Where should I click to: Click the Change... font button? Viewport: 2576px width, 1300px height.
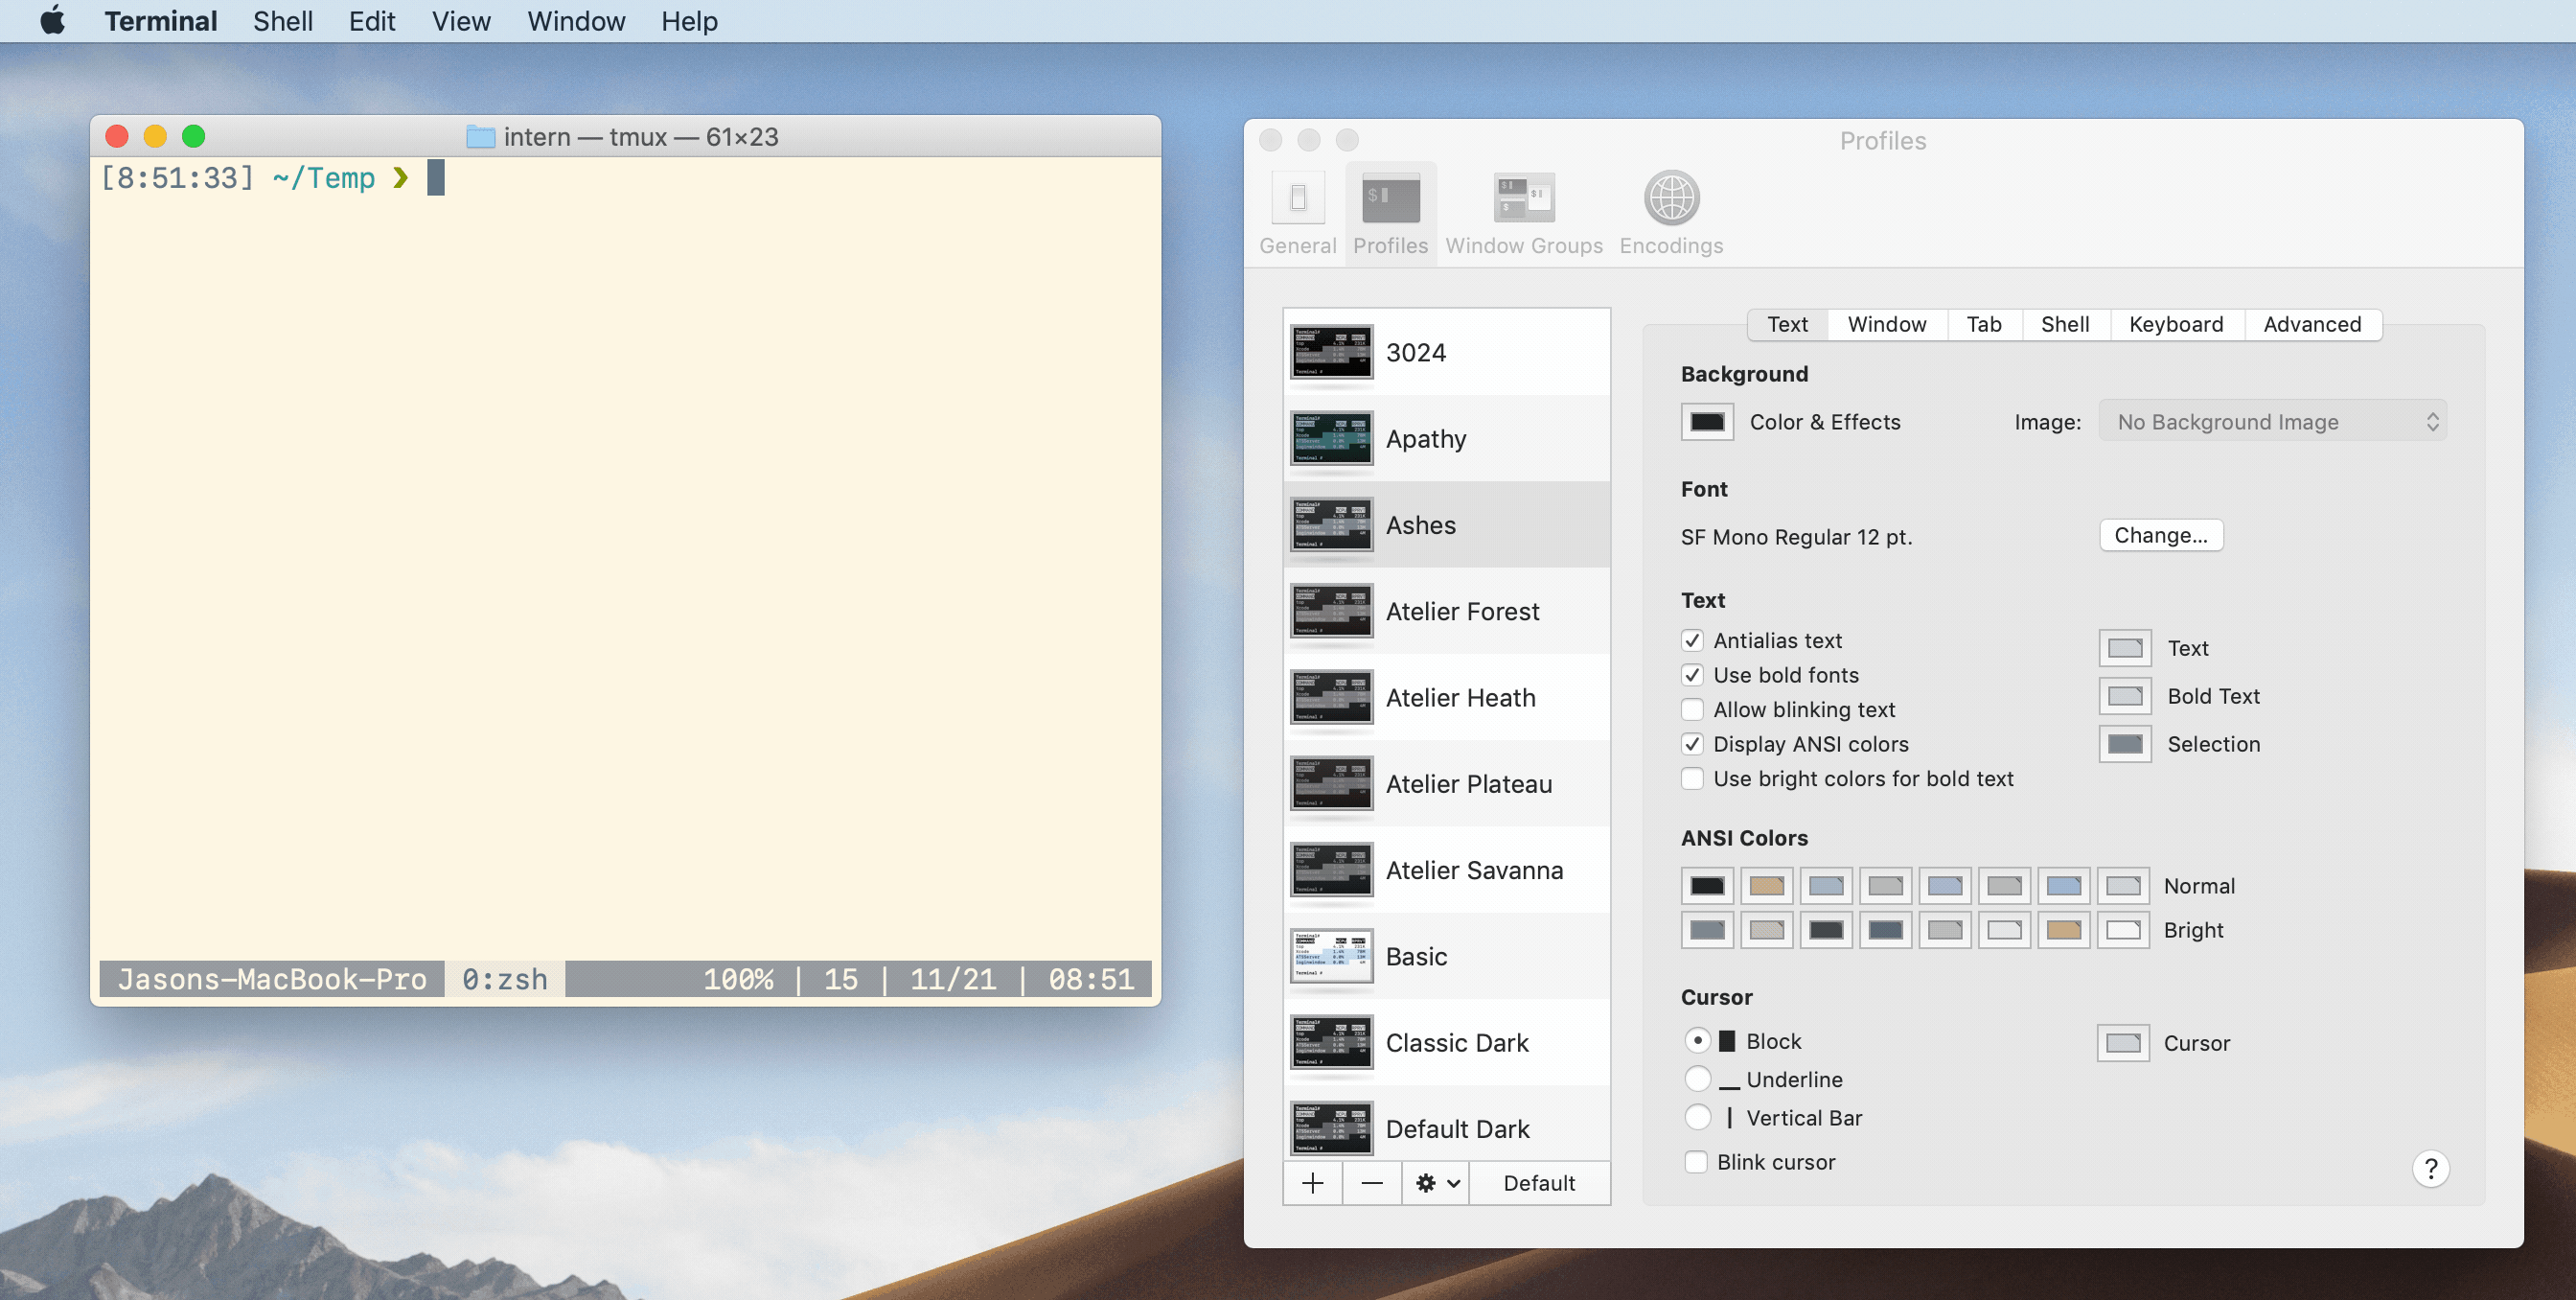[2160, 535]
